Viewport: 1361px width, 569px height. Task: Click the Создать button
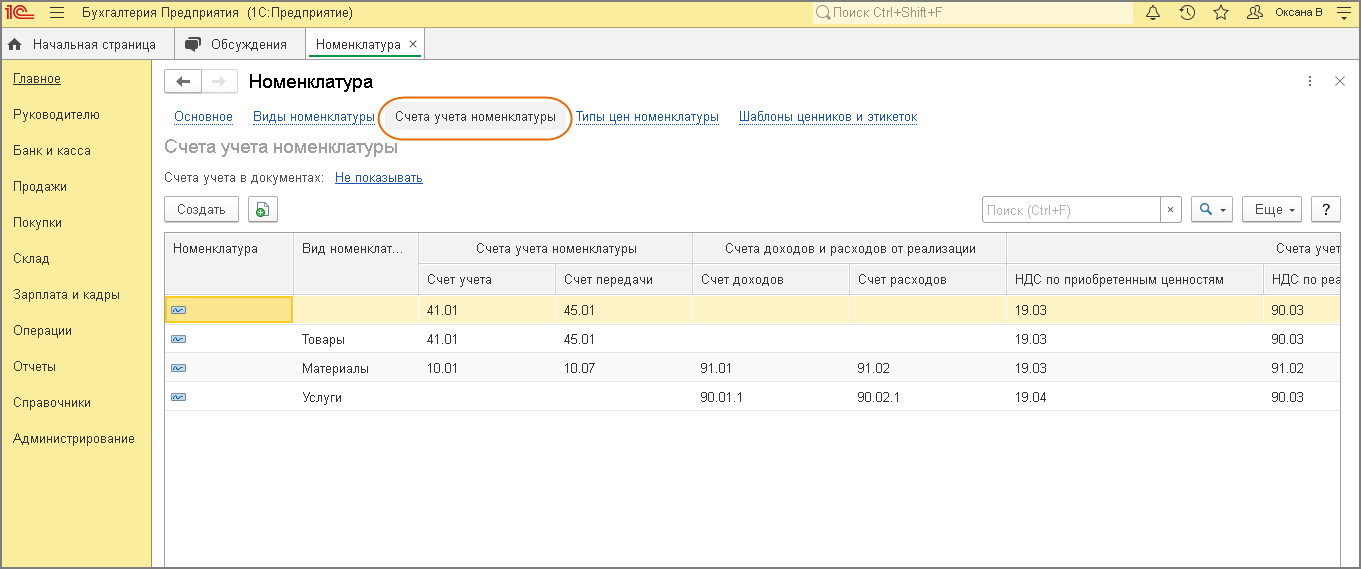point(201,209)
